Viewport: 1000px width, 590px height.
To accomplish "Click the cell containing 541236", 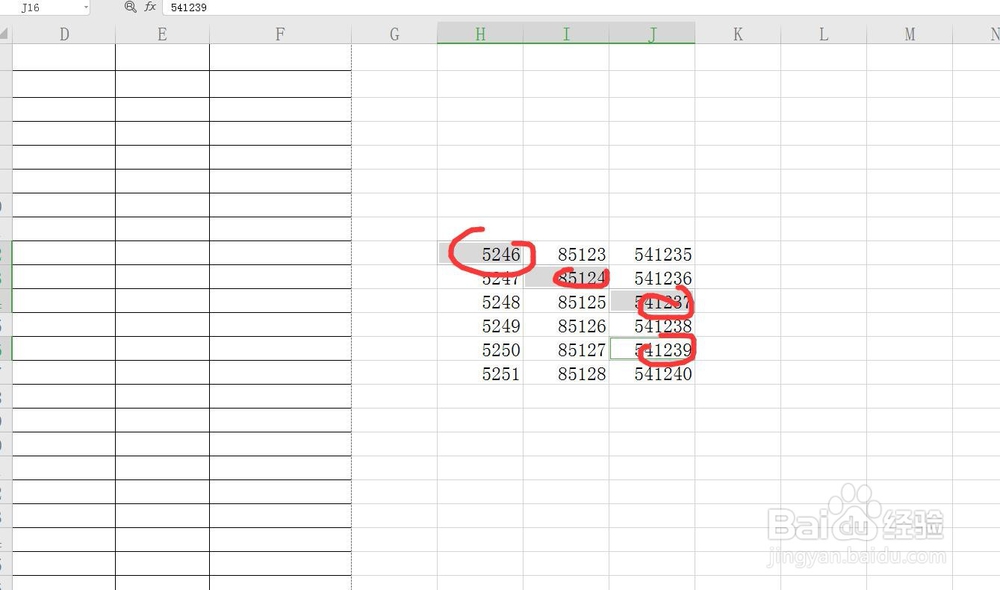I will coord(652,277).
